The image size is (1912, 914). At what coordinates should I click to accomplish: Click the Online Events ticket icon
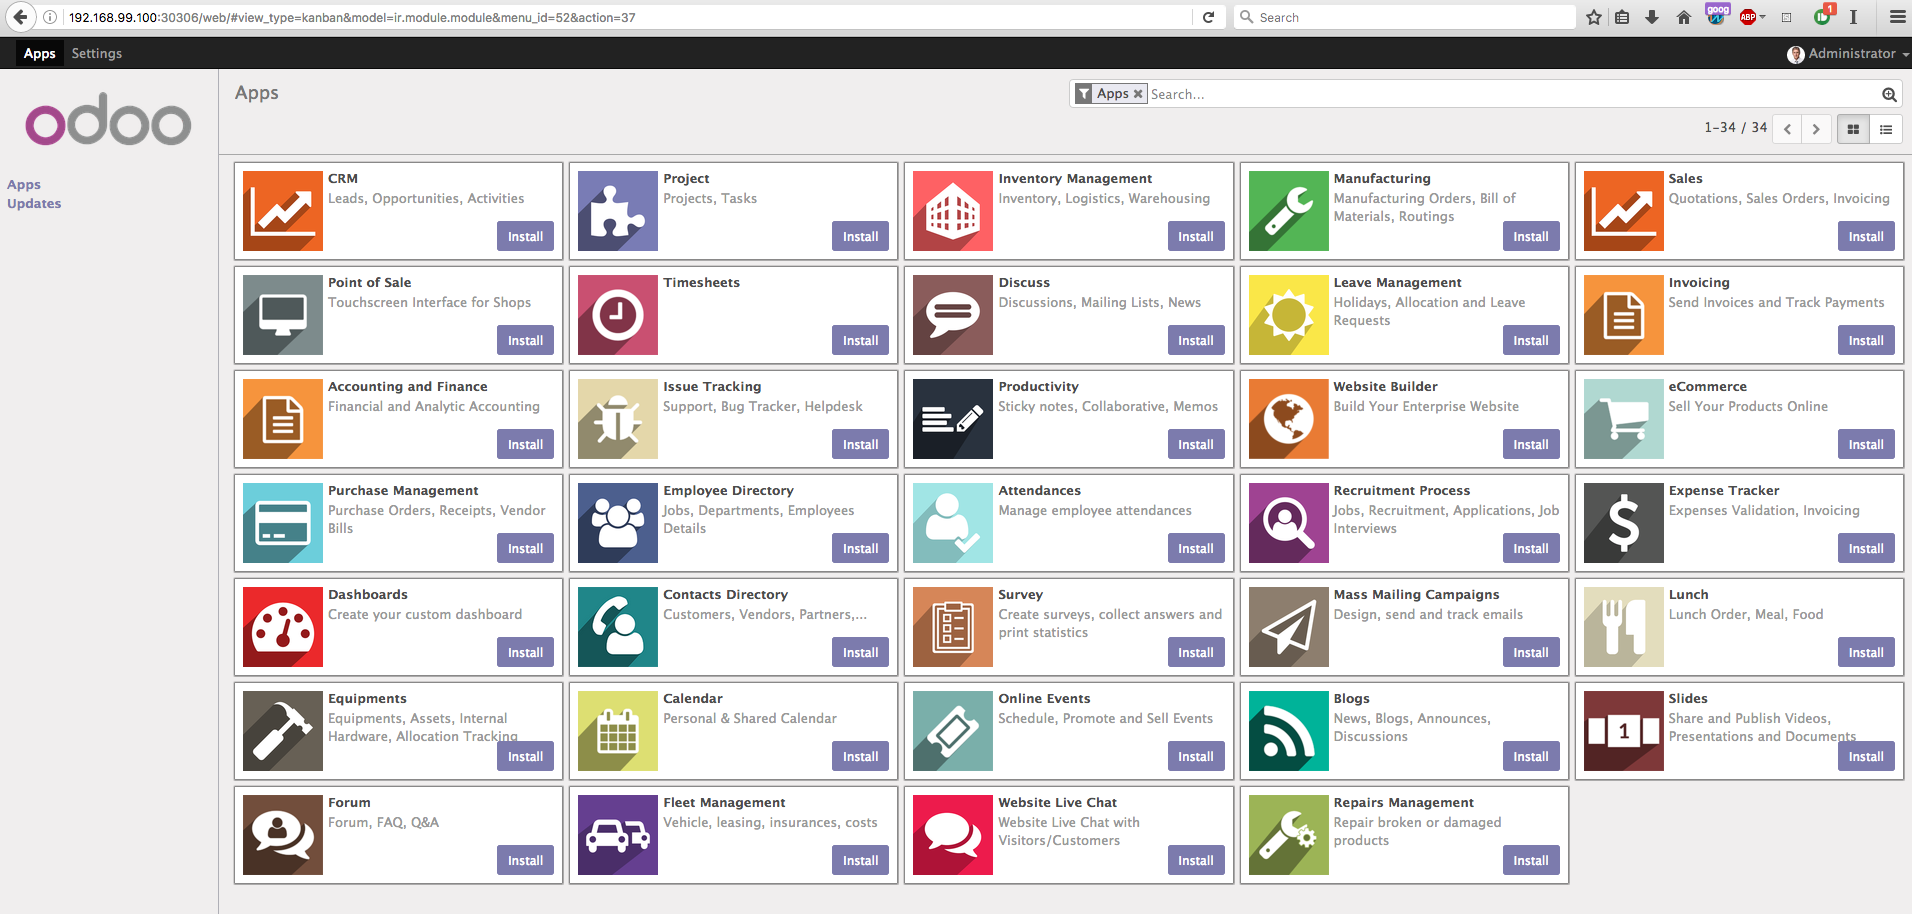tap(953, 731)
